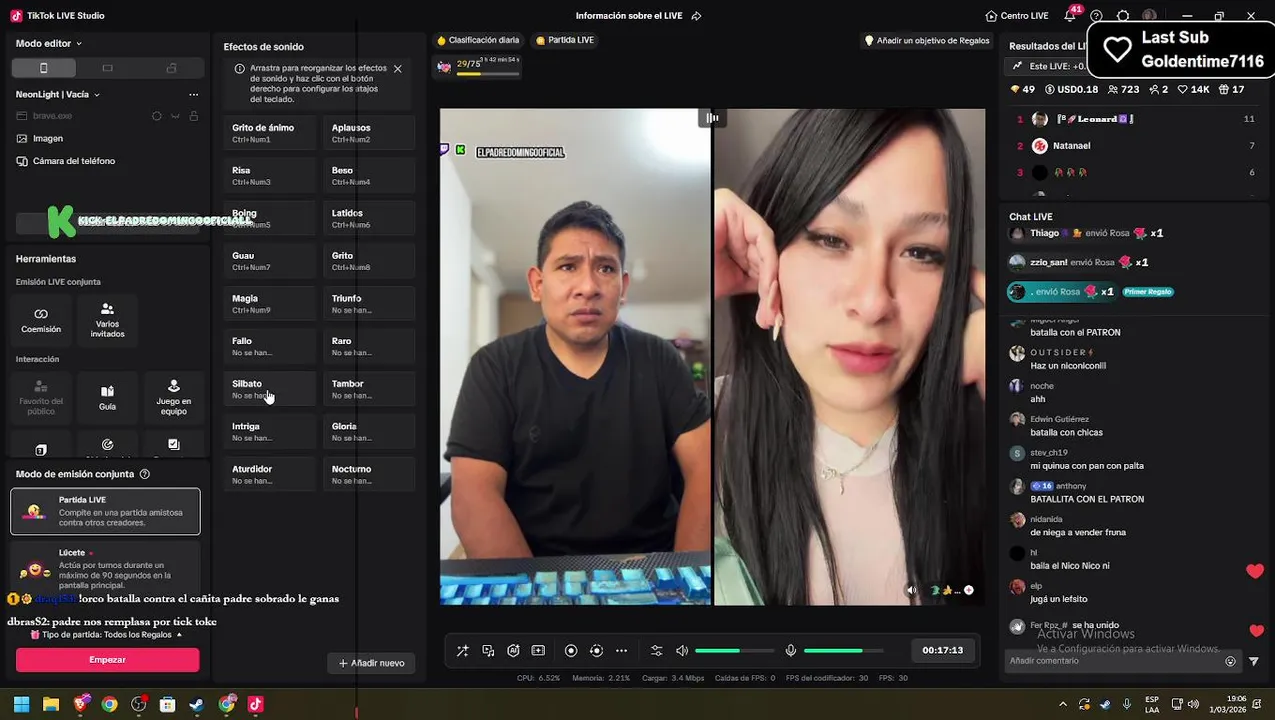This screenshot has width=1275, height=720.
Task: Open emoji picker in comment box
Action: (1230, 661)
